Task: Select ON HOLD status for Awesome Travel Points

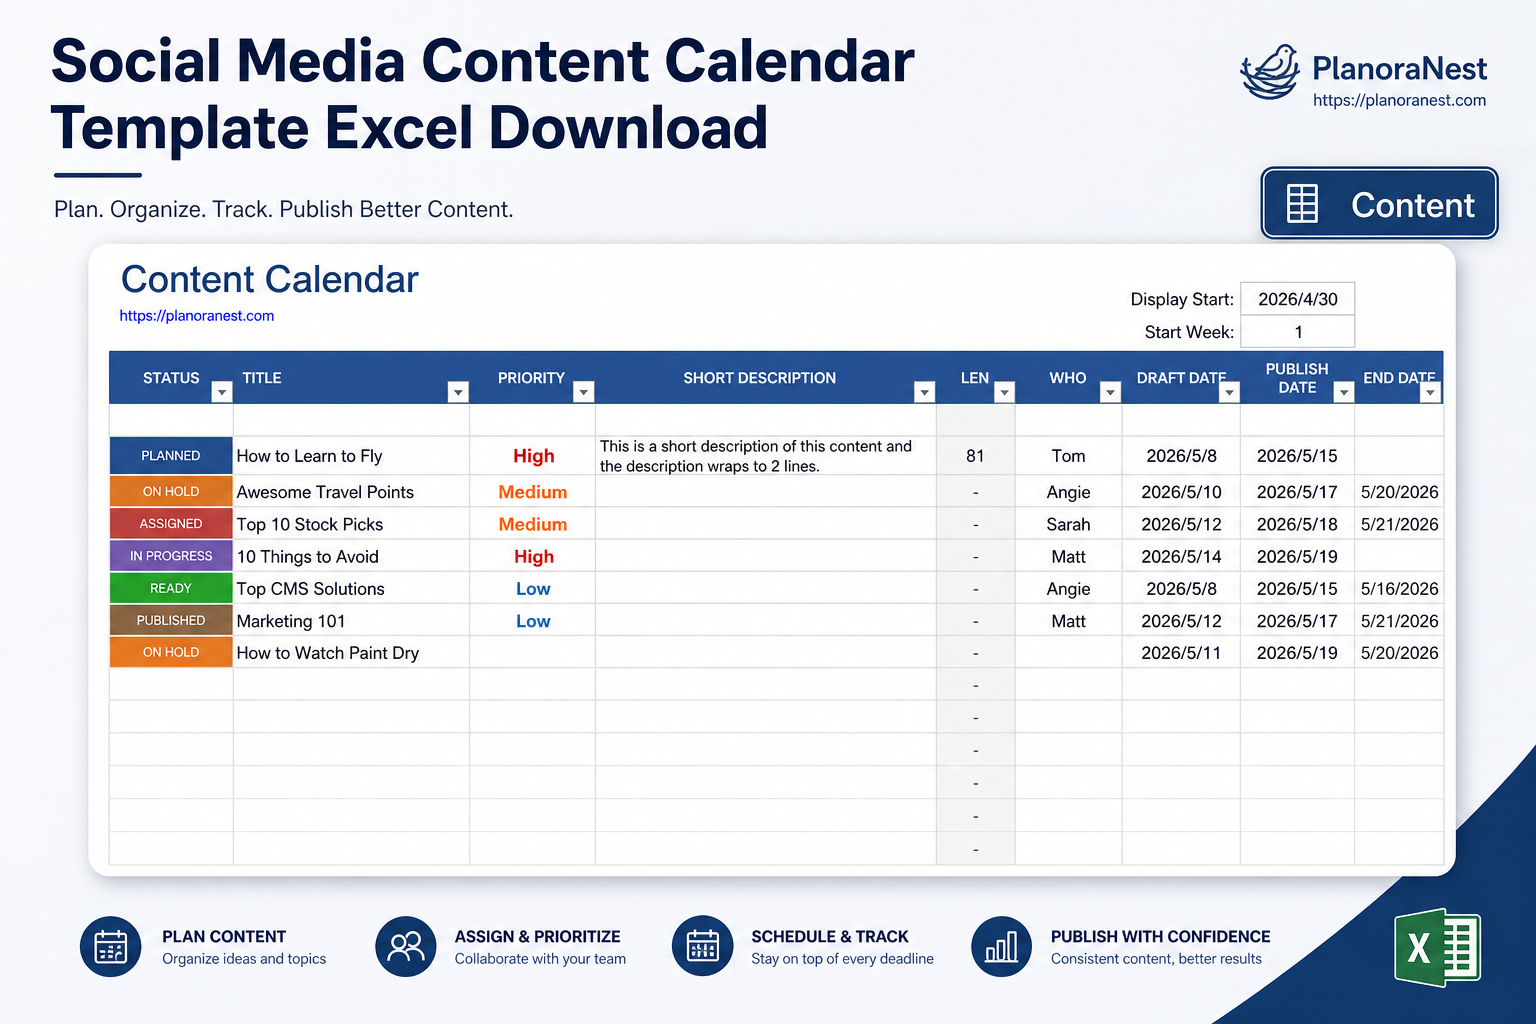Action: coord(171,491)
